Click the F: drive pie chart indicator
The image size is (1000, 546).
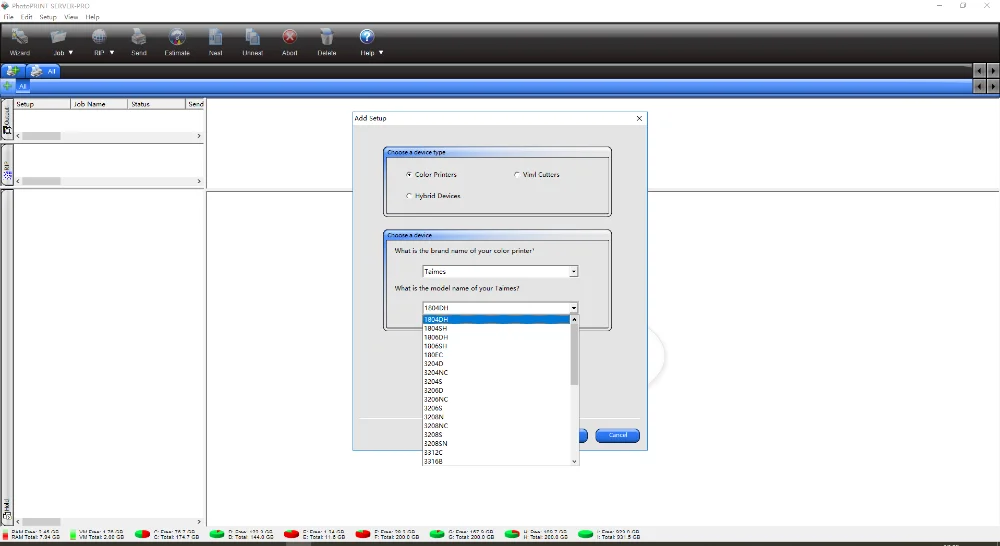(363, 534)
